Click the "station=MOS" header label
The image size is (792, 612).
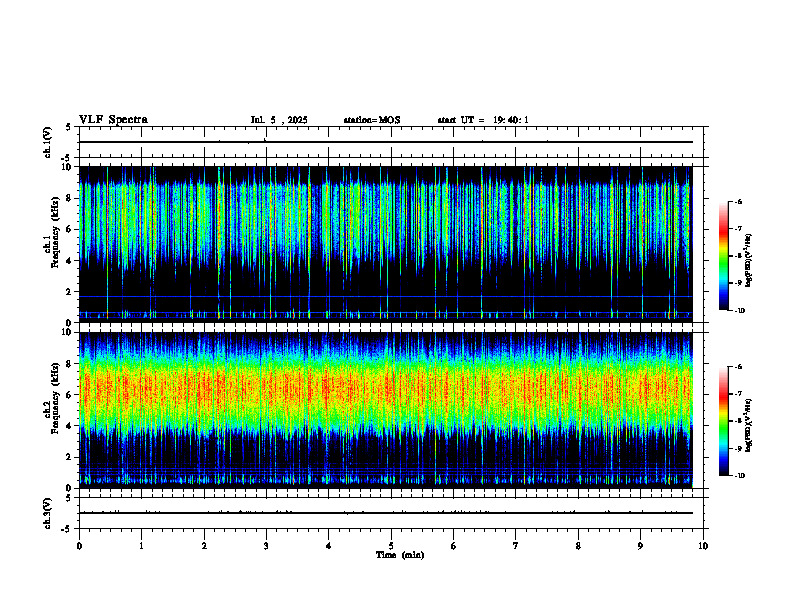point(372,120)
